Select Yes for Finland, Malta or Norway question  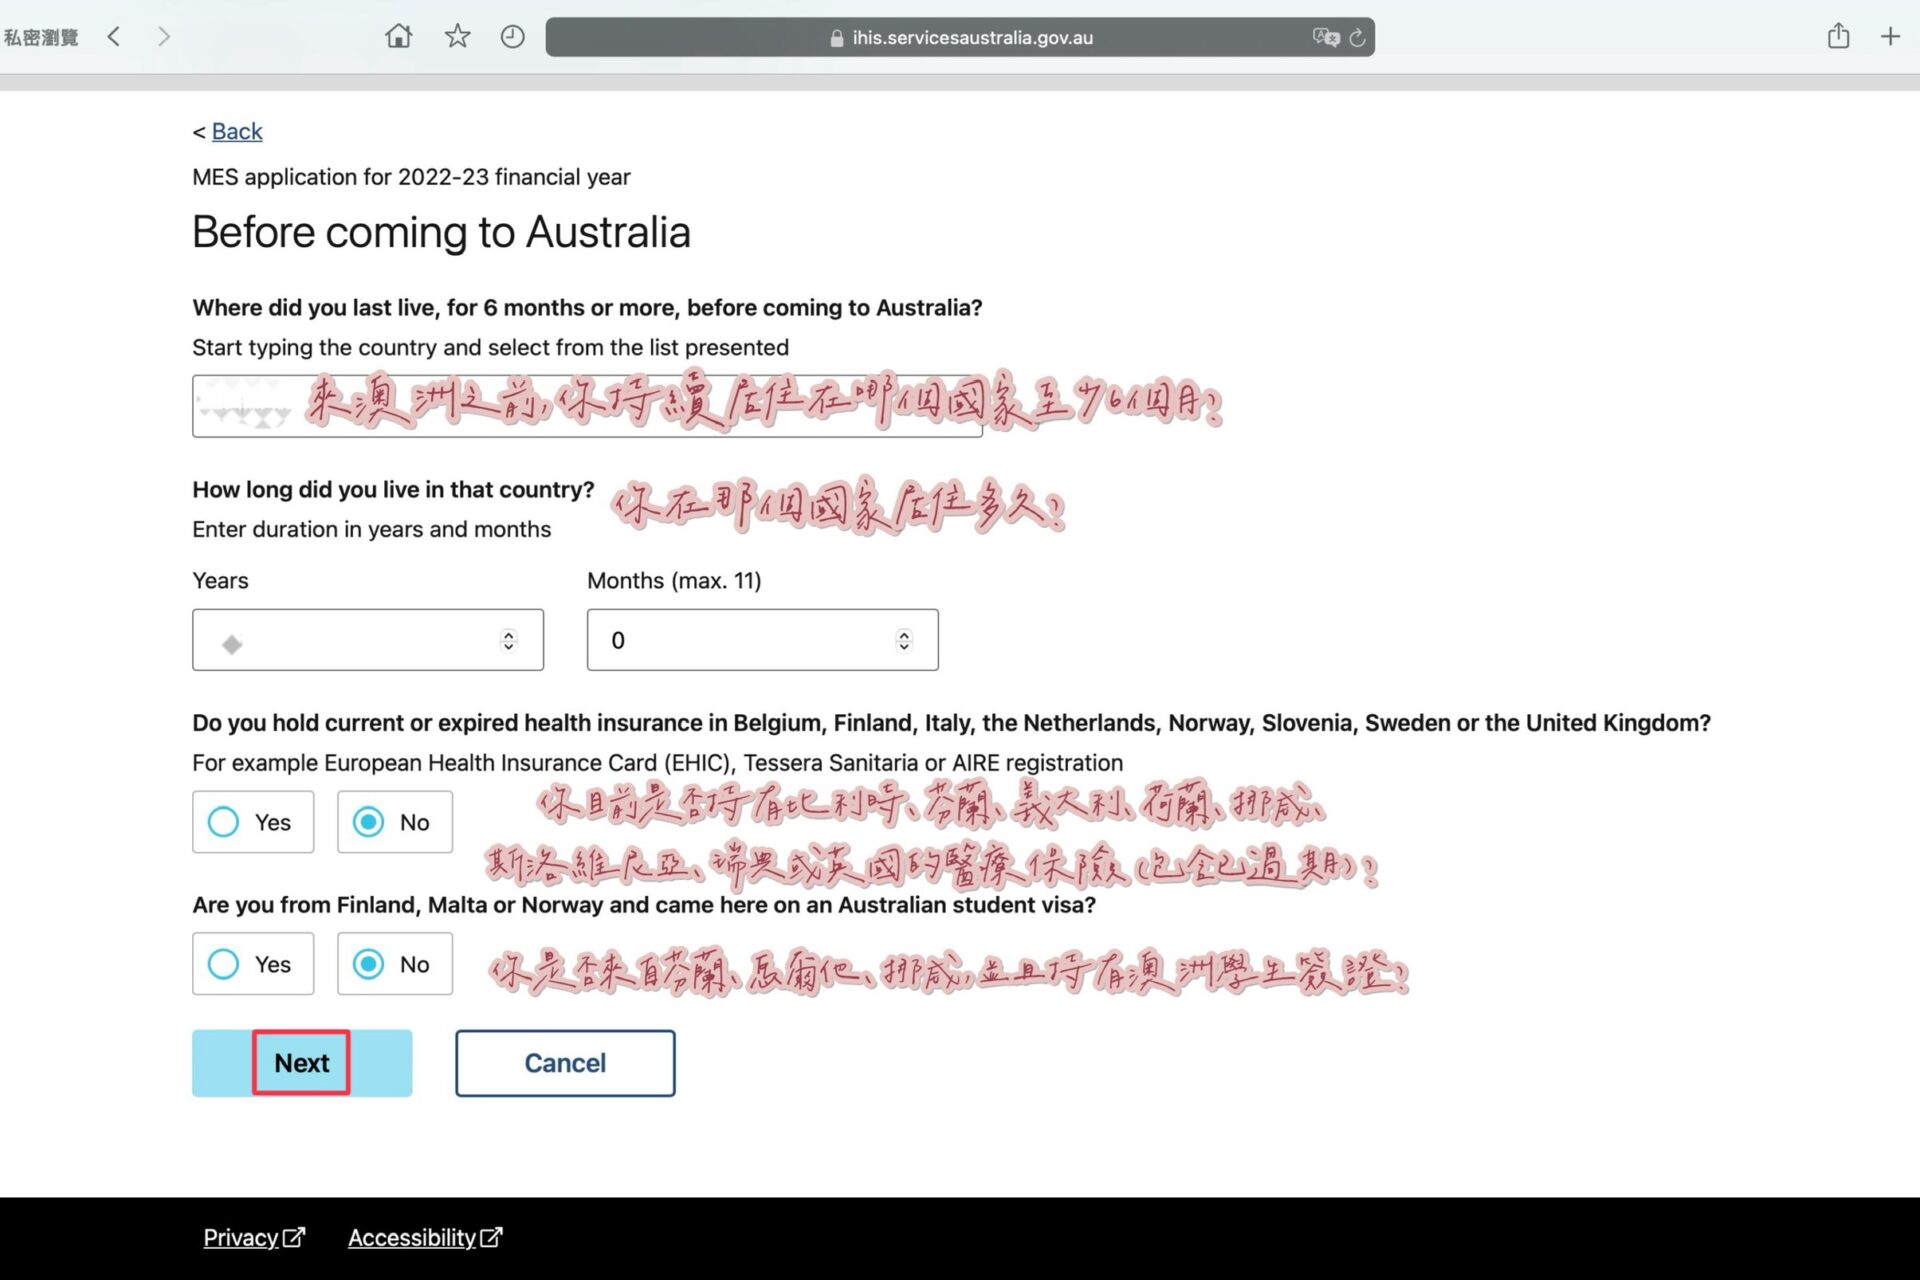224,964
